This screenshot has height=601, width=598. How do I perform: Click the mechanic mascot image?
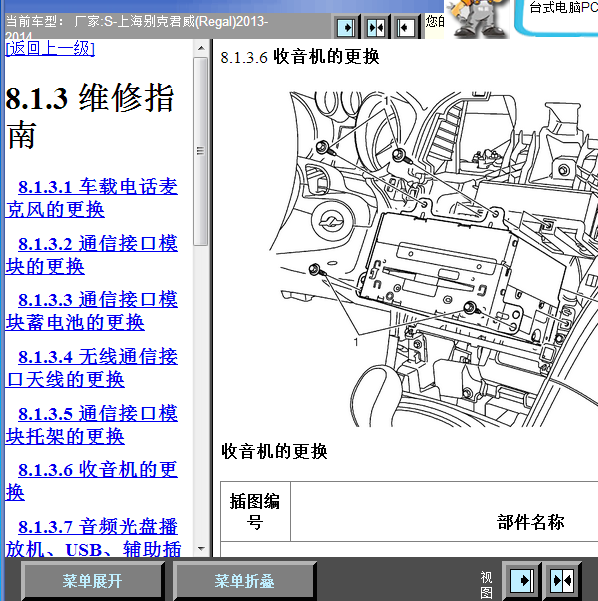pos(478,18)
